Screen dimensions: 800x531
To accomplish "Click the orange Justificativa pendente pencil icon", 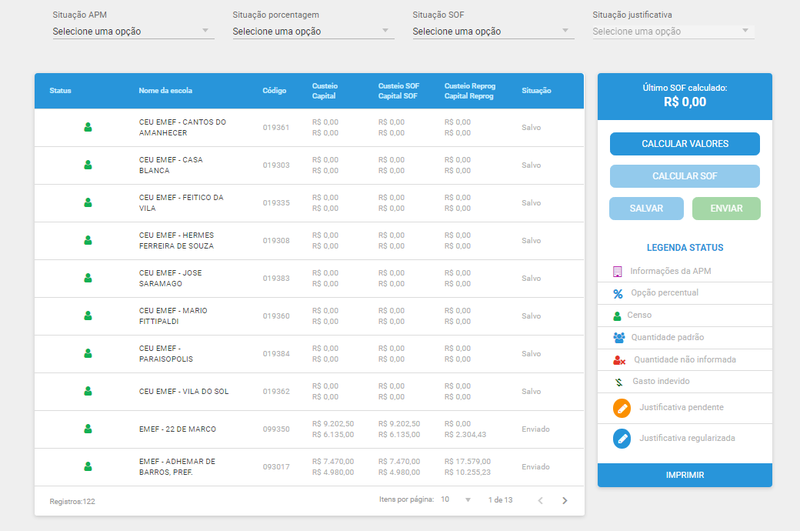I will pyautogui.click(x=622, y=408).
